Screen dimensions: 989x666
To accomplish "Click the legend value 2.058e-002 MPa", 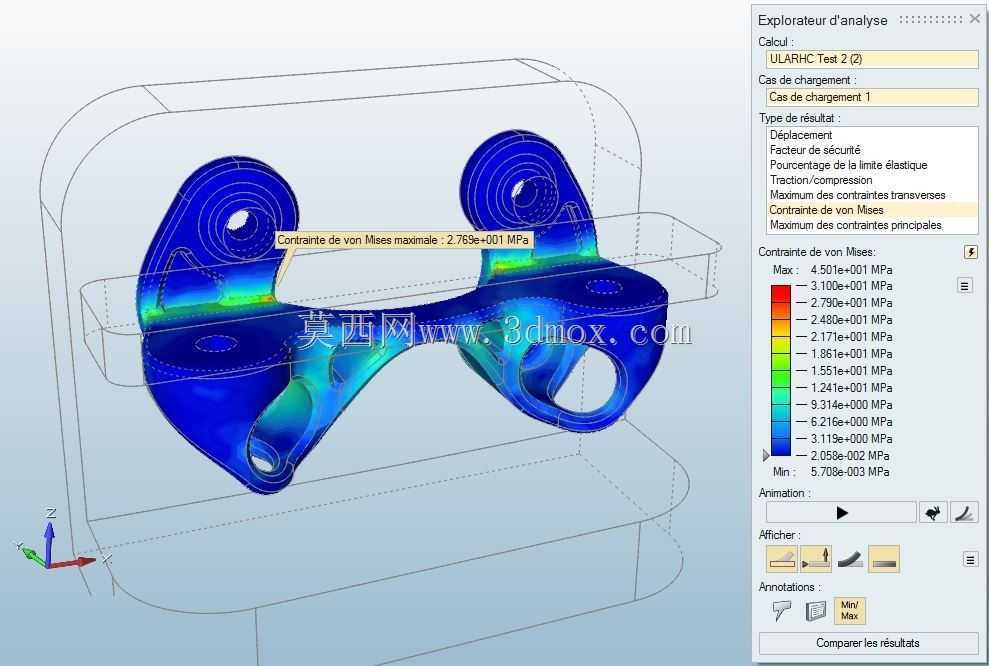I will click(850, 455).
